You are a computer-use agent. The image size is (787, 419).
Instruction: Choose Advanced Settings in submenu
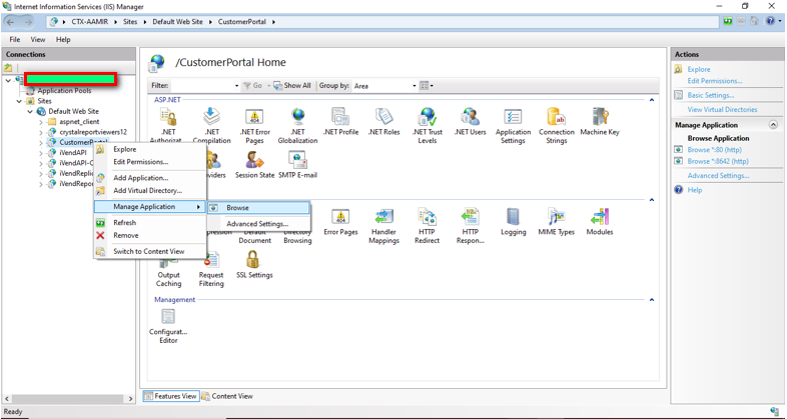[258, 224]
